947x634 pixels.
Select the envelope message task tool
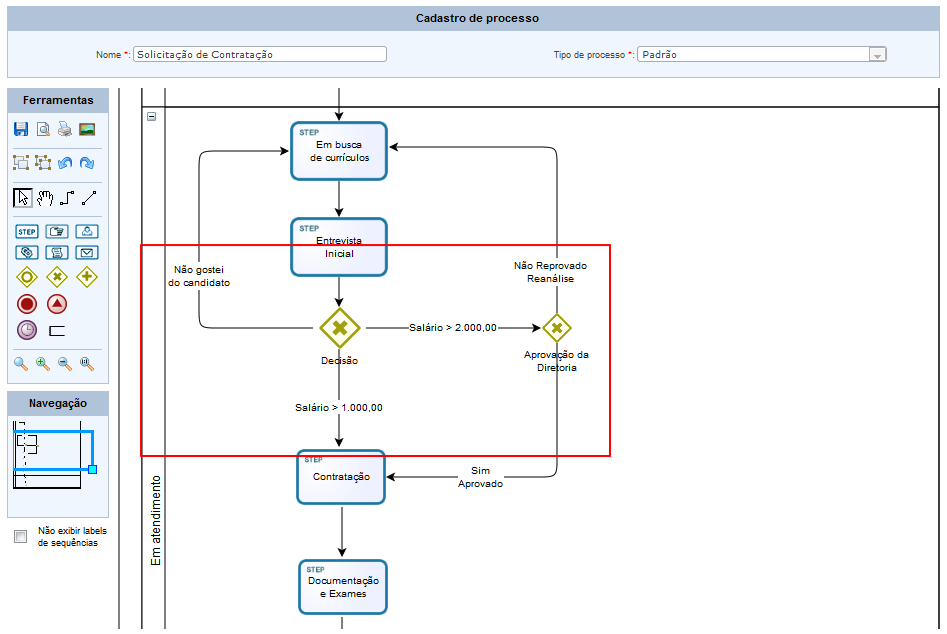click(x=87, y=252)
